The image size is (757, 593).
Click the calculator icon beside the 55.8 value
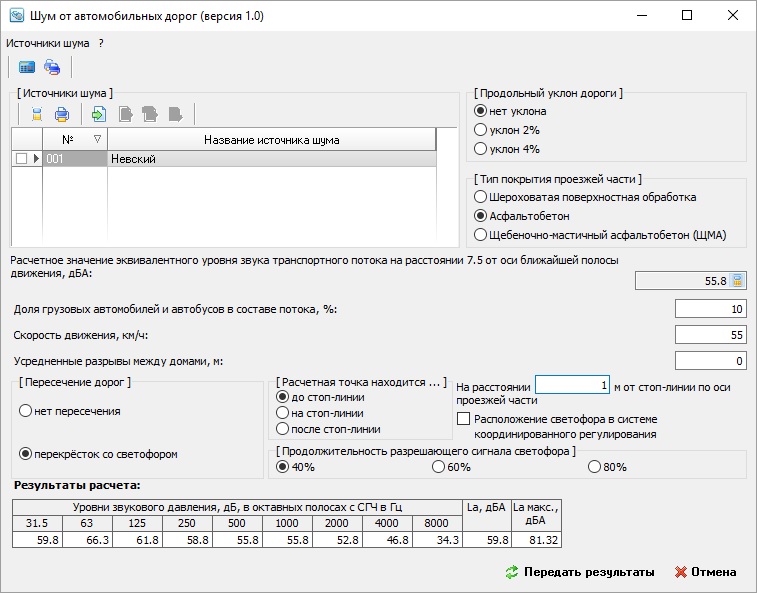click(737, 281)
